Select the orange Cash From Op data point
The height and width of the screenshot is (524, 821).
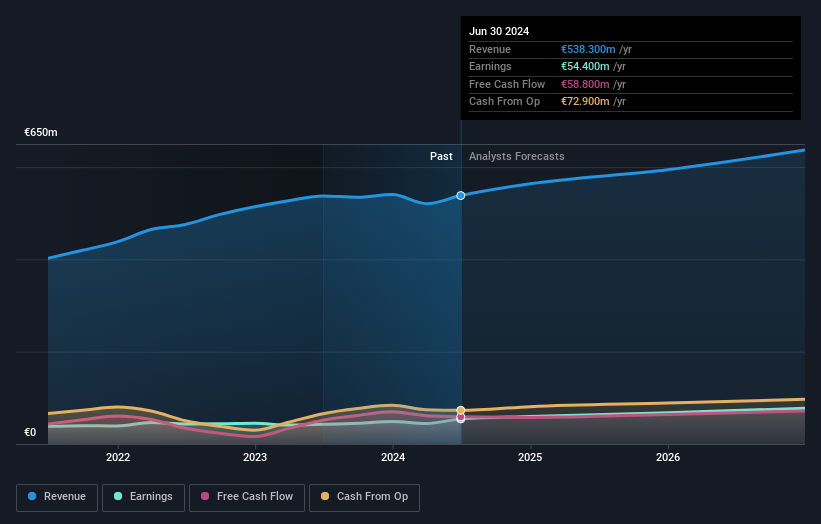[460, 410]
